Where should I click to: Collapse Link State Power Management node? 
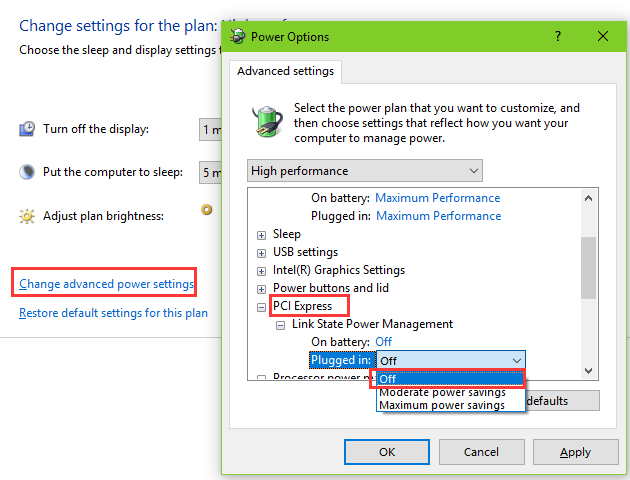280,325
